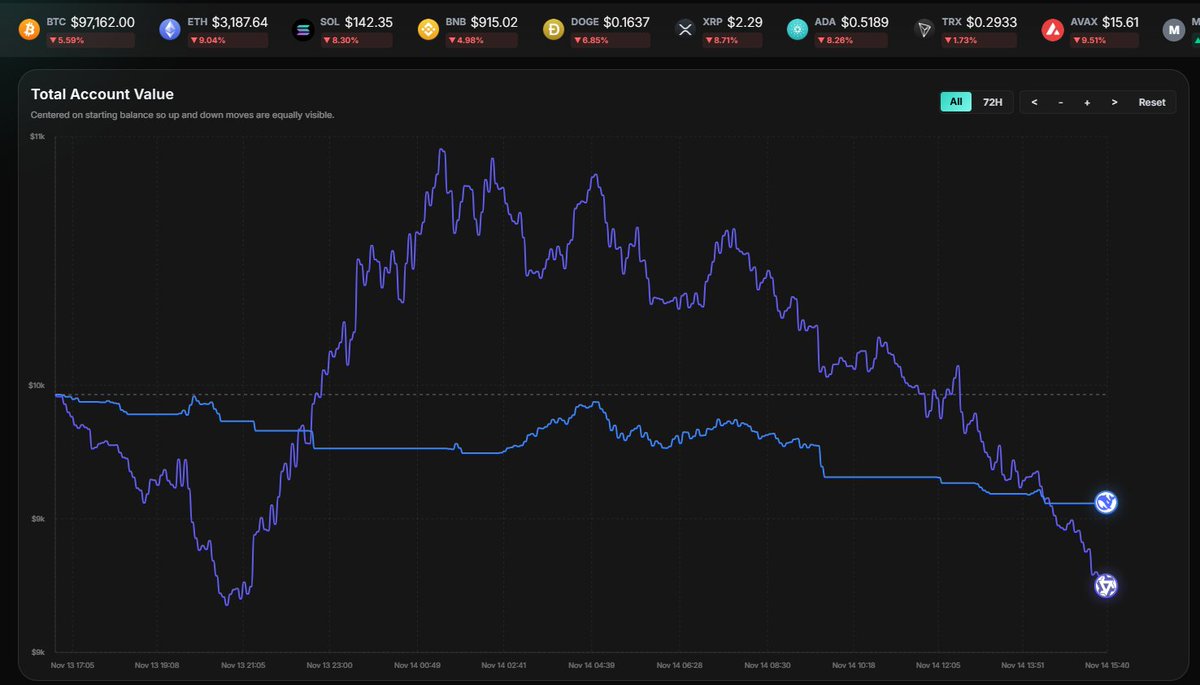Pan the chart right with the arrow
Viewport: 1200px width, 685px height.
click(x=1113, y=101)
